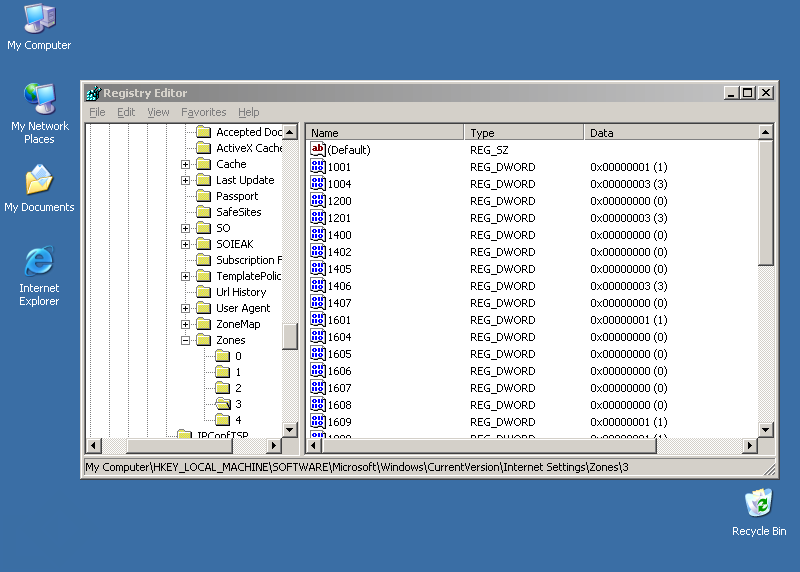
Task: Select the DWORD icon for value 1604
Action: [317, 336]
